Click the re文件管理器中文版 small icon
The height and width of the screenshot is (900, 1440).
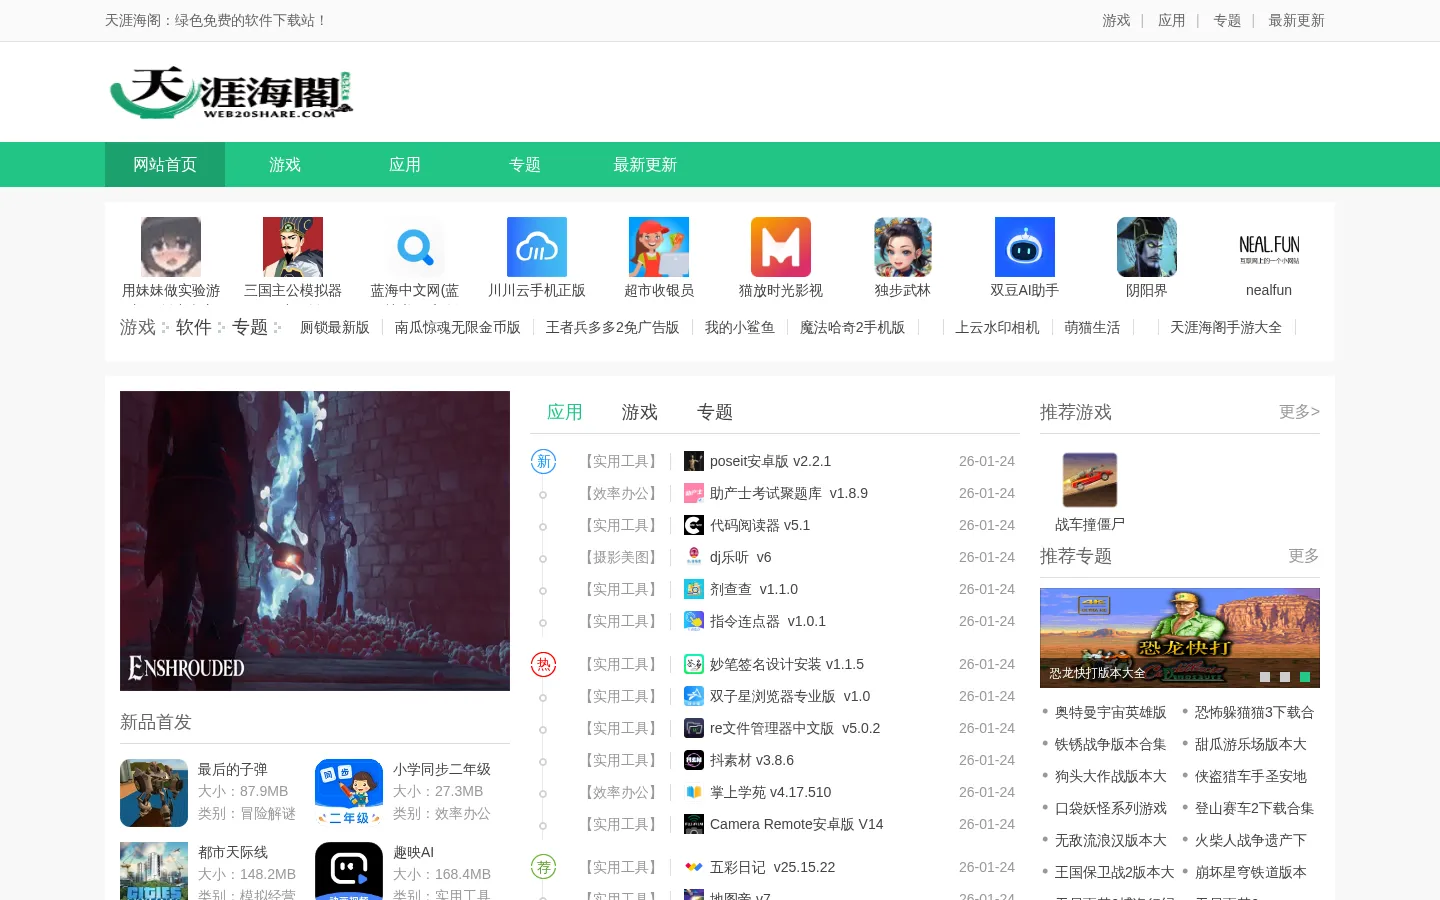(694, 728)
